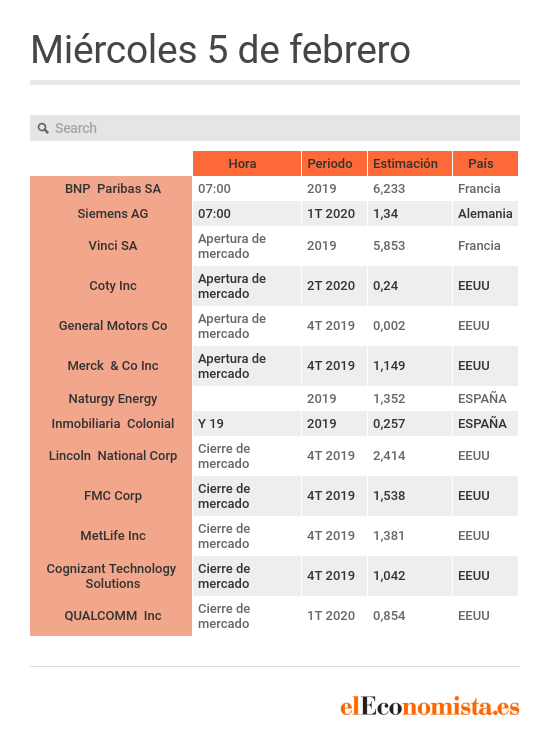
Task: Open the elEconomista.es logo link
Action: [430, 706]
